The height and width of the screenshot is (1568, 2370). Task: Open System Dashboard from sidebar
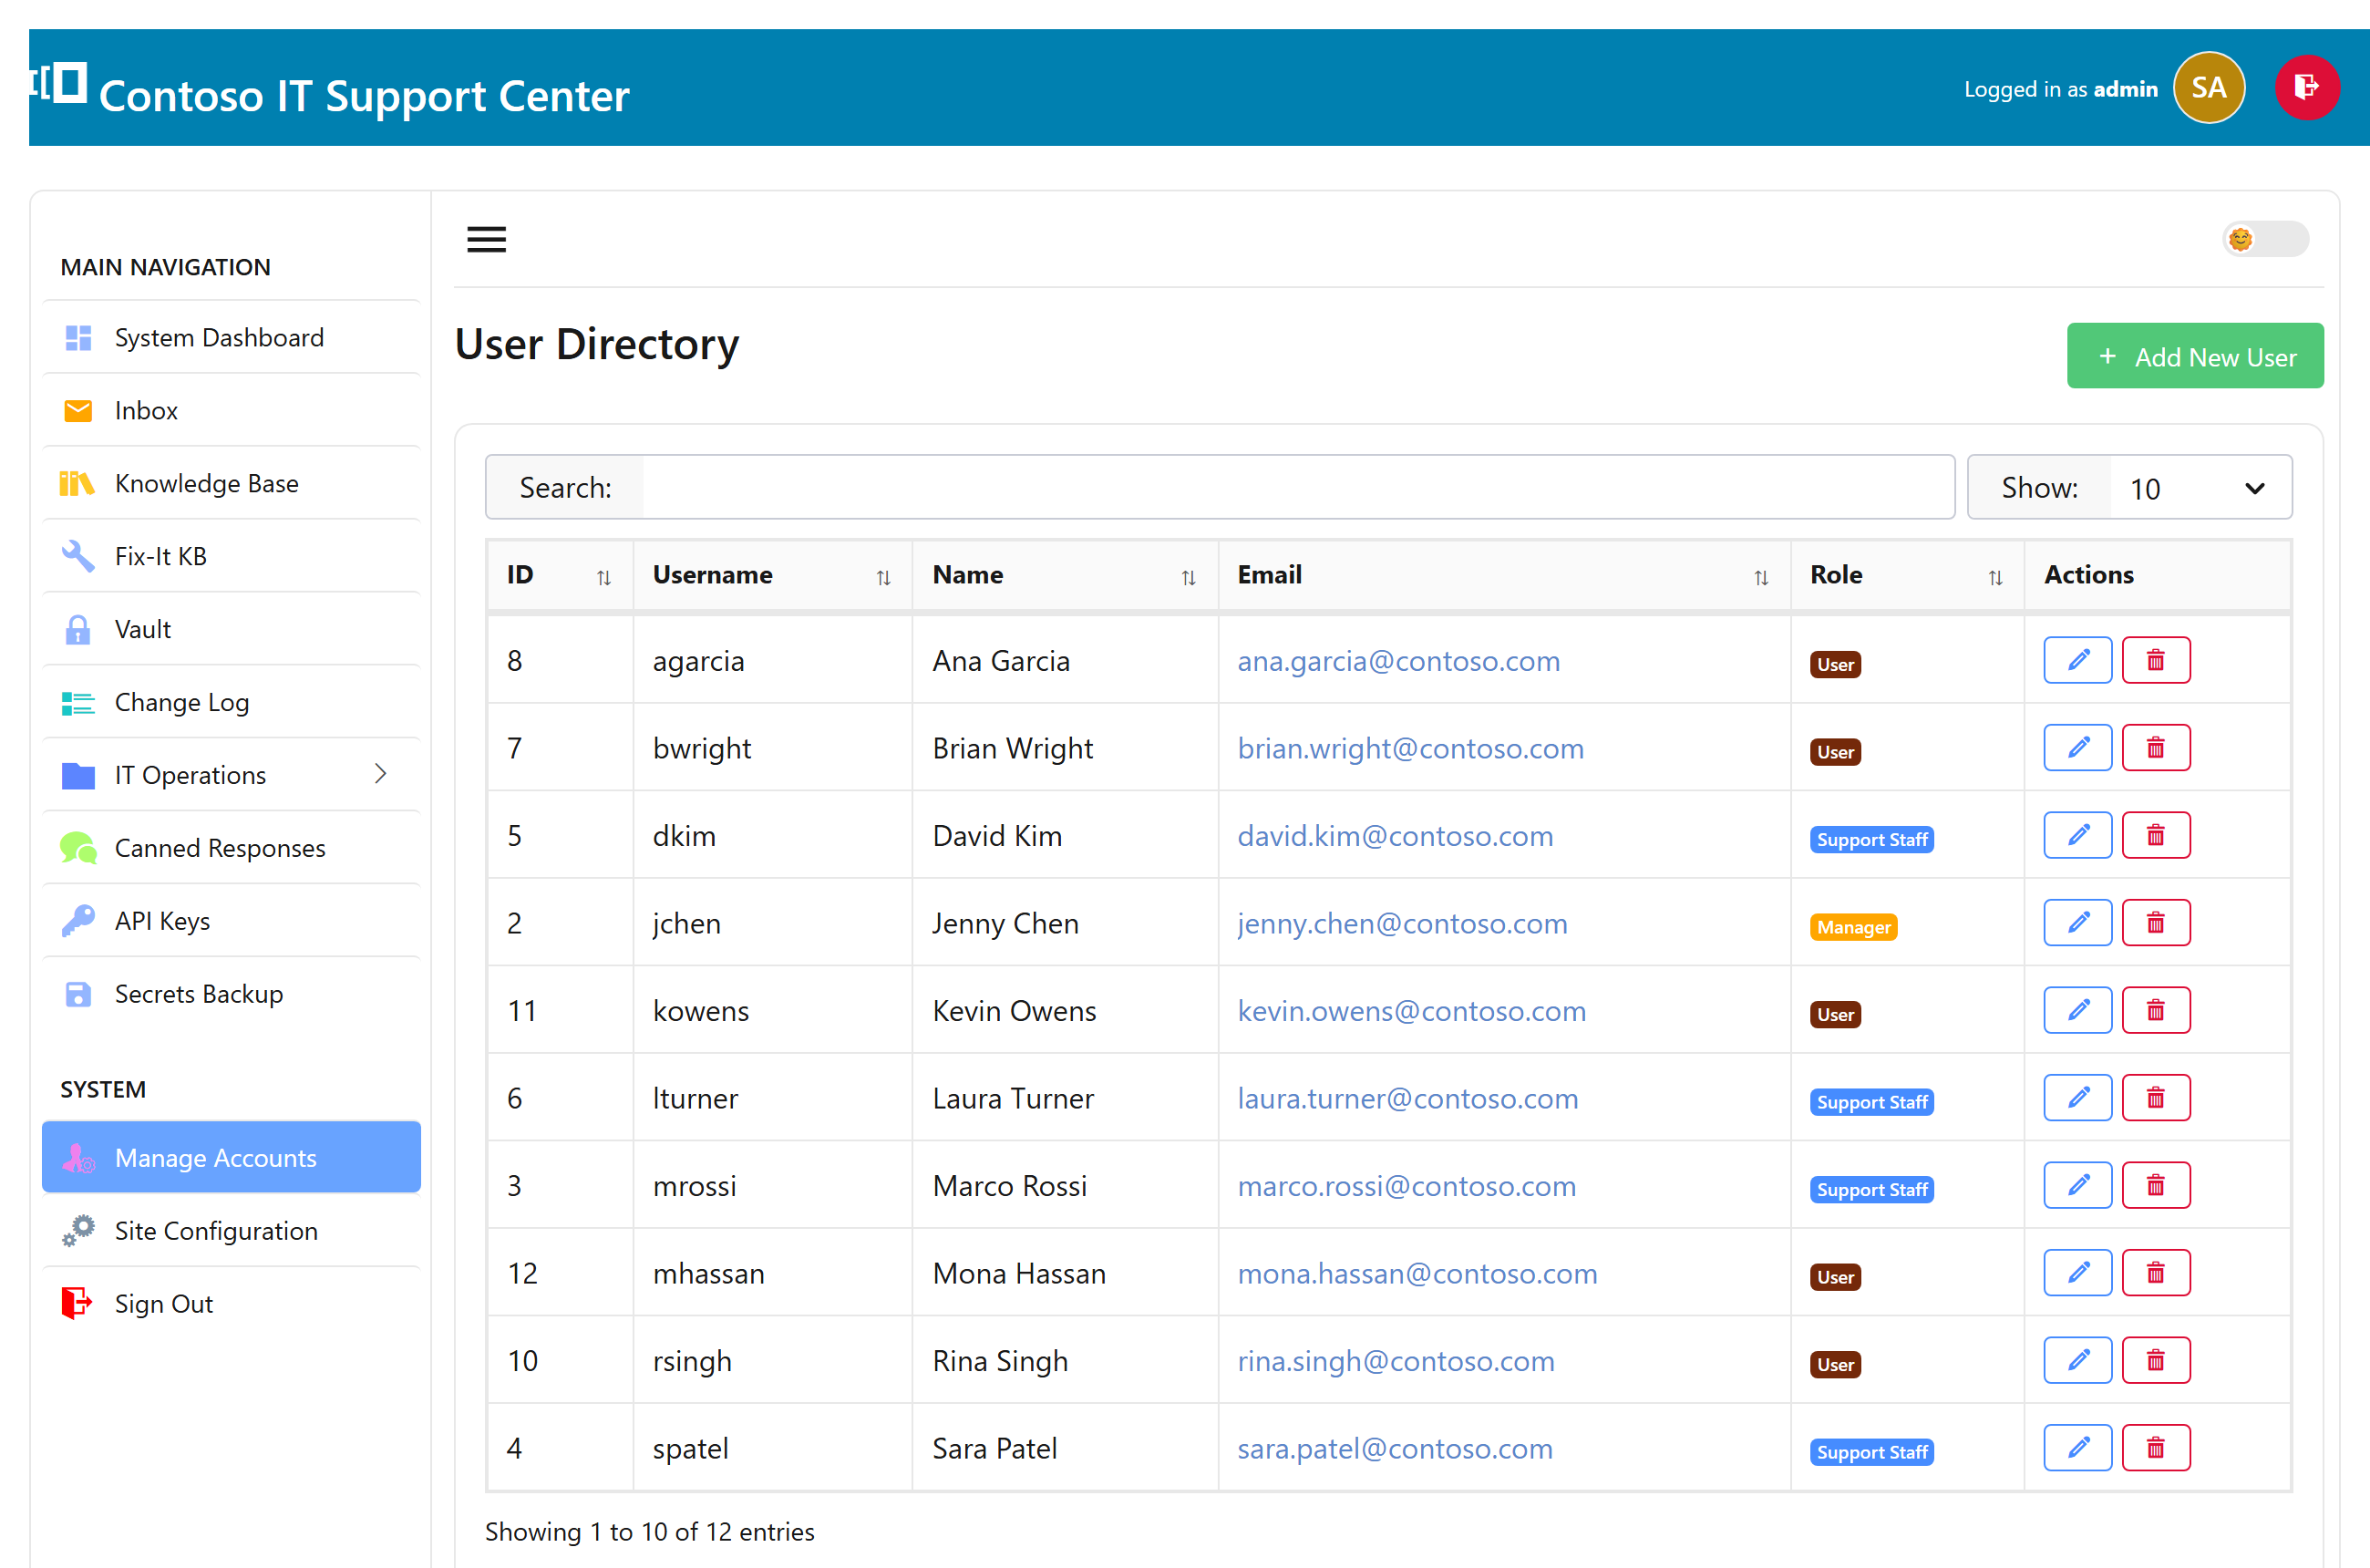pos(231,338)
